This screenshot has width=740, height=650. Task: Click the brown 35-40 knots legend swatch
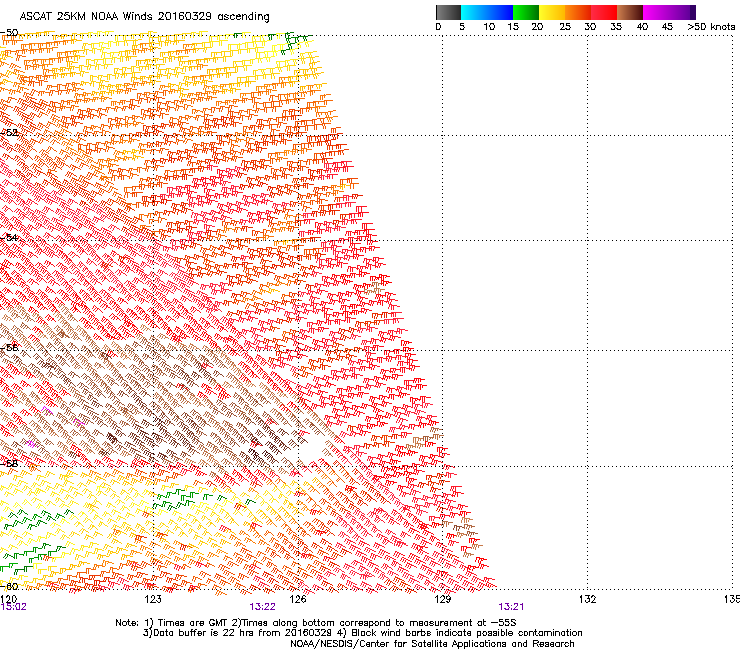pyautogui.click(x=630, y=12)
